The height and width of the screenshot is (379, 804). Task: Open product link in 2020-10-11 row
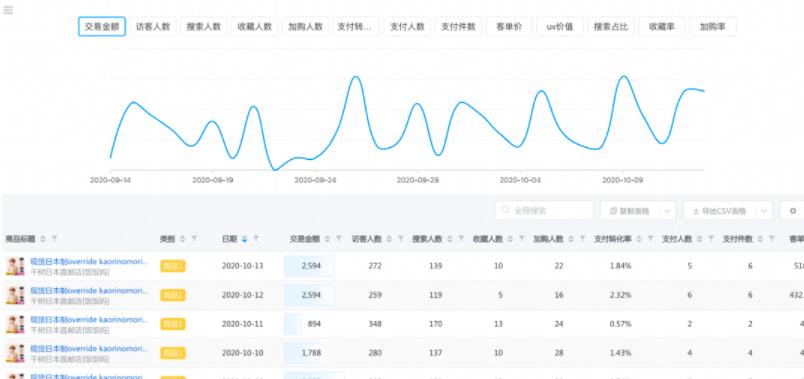pyautogui.click(x=89, y=320)
